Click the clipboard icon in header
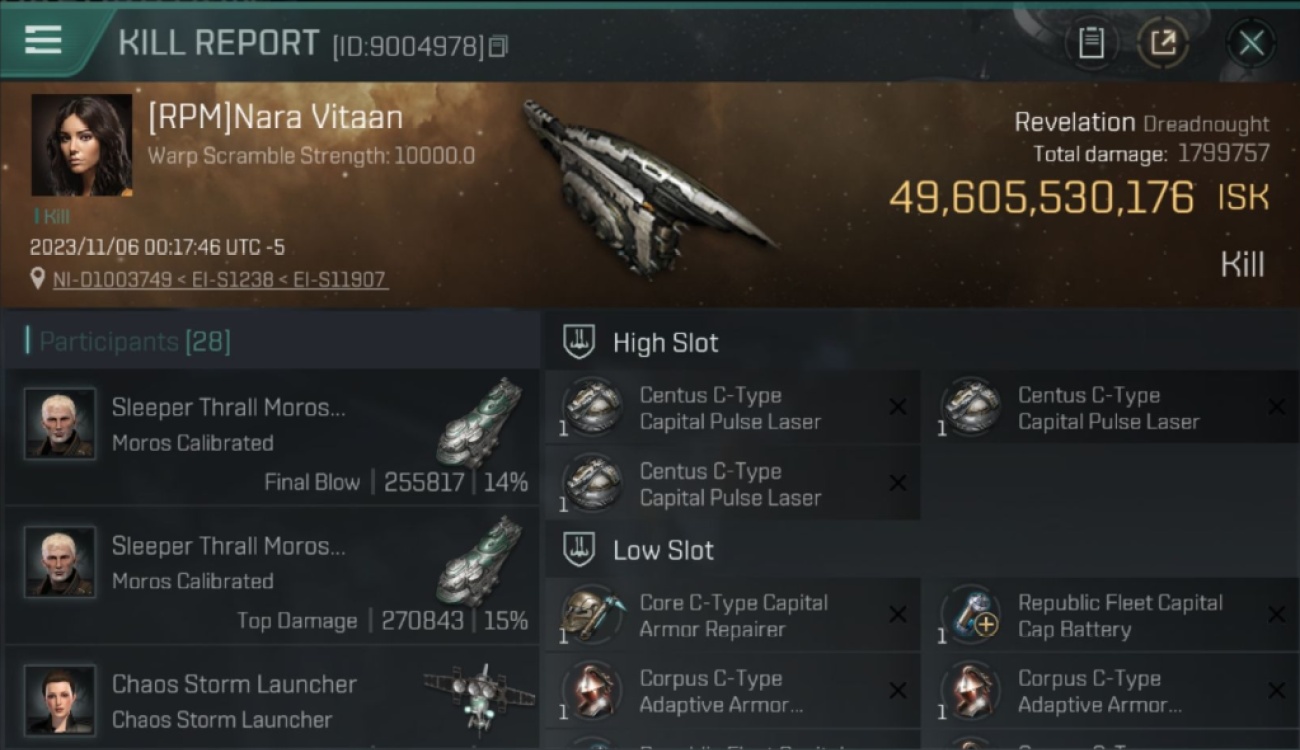1300x750 pixels. tap(1091, 43)
